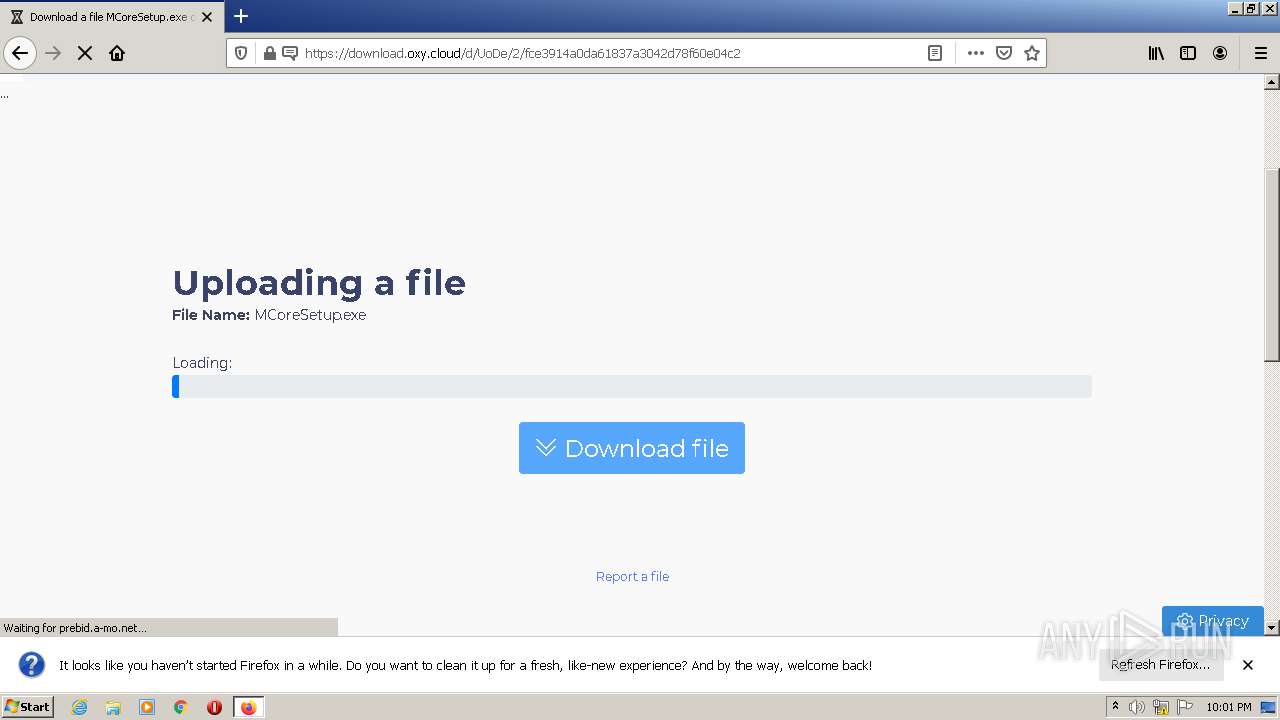This screenshot has height=720, width=1280.
Task: Open Windows Explorer from the taskbar
Action: point(113,707)
